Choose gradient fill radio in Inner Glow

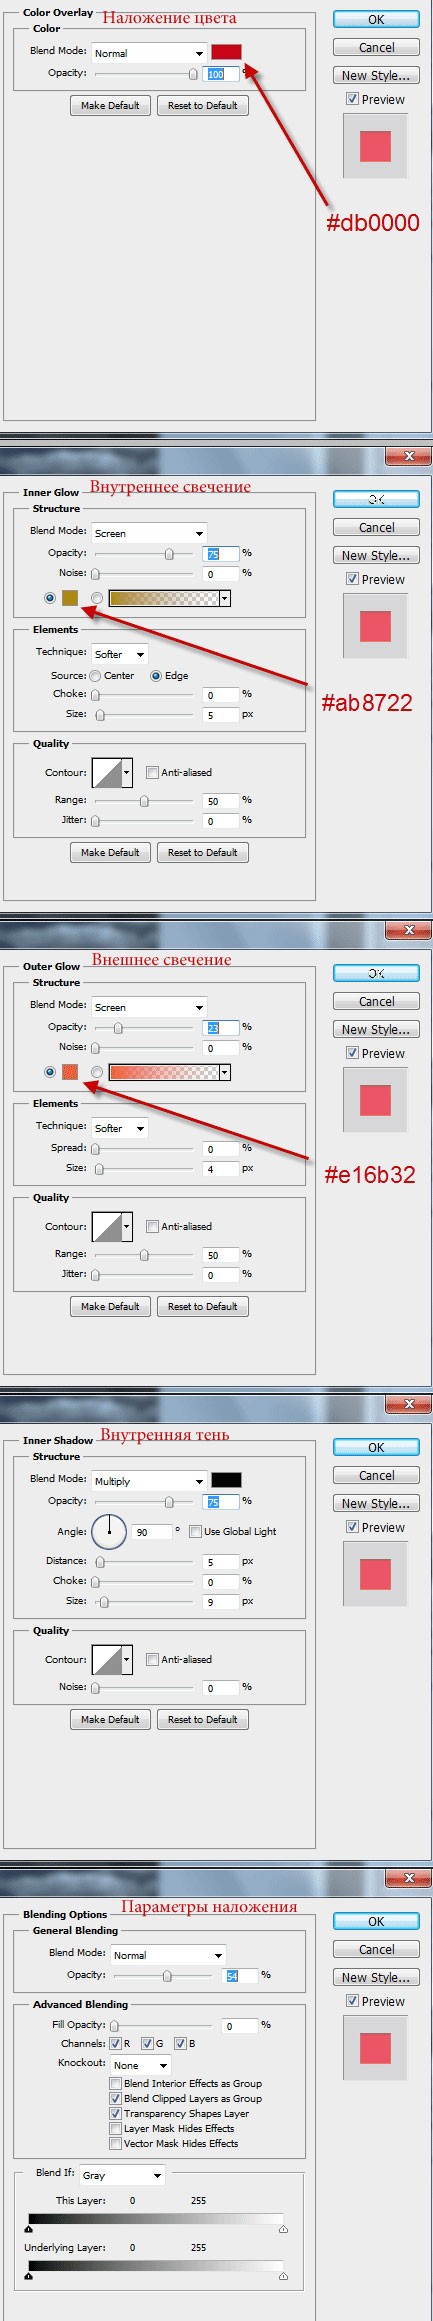[97, 598]
